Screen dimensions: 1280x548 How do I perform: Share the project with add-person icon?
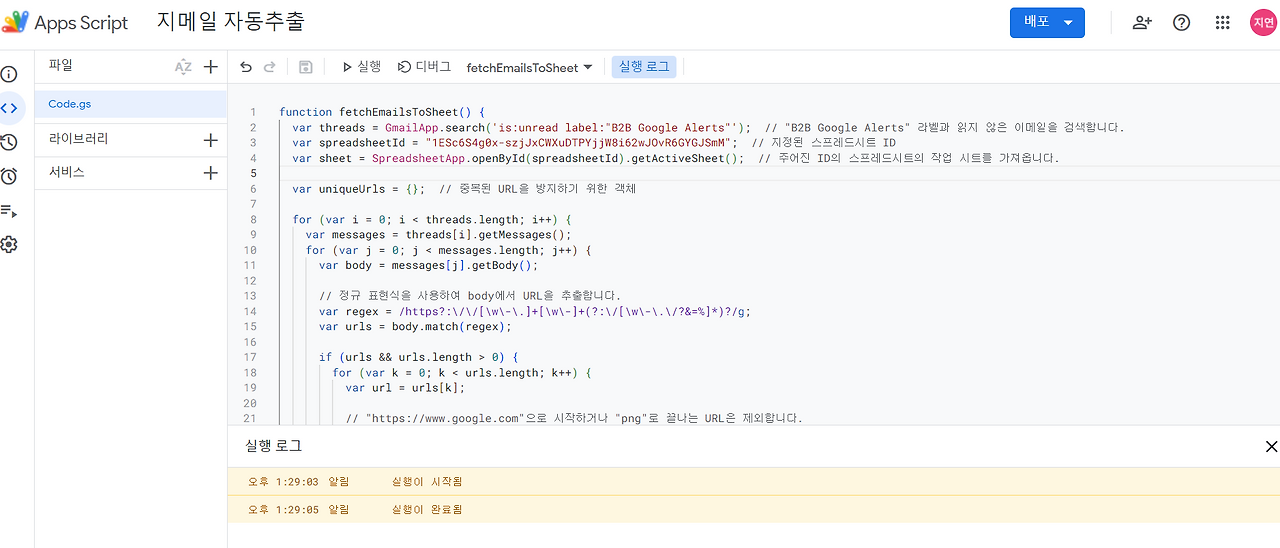pyautogui.click(x=1142, y=22)
